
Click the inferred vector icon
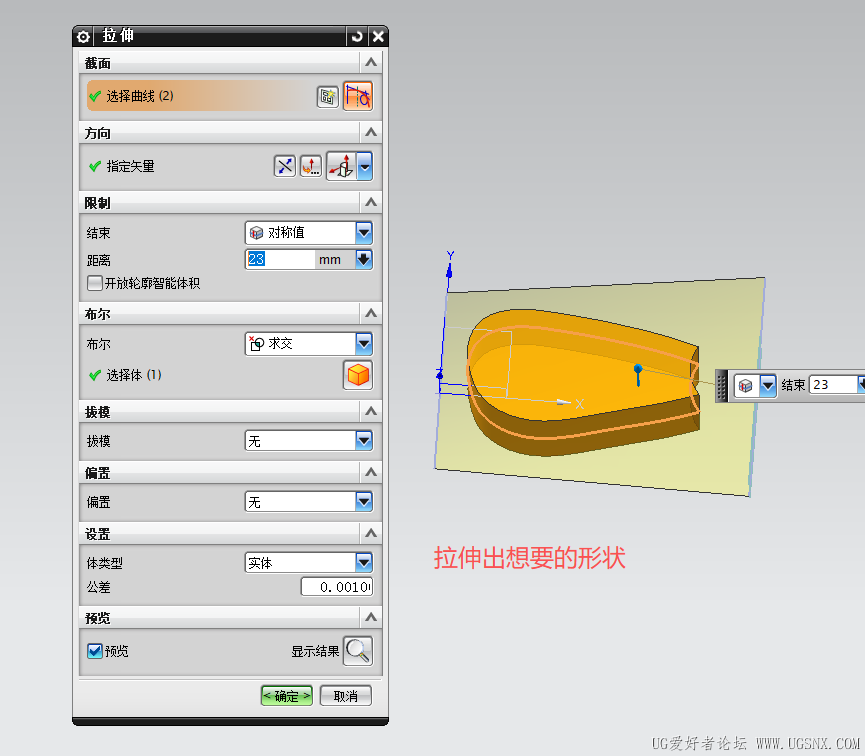[x=341, y=166]
